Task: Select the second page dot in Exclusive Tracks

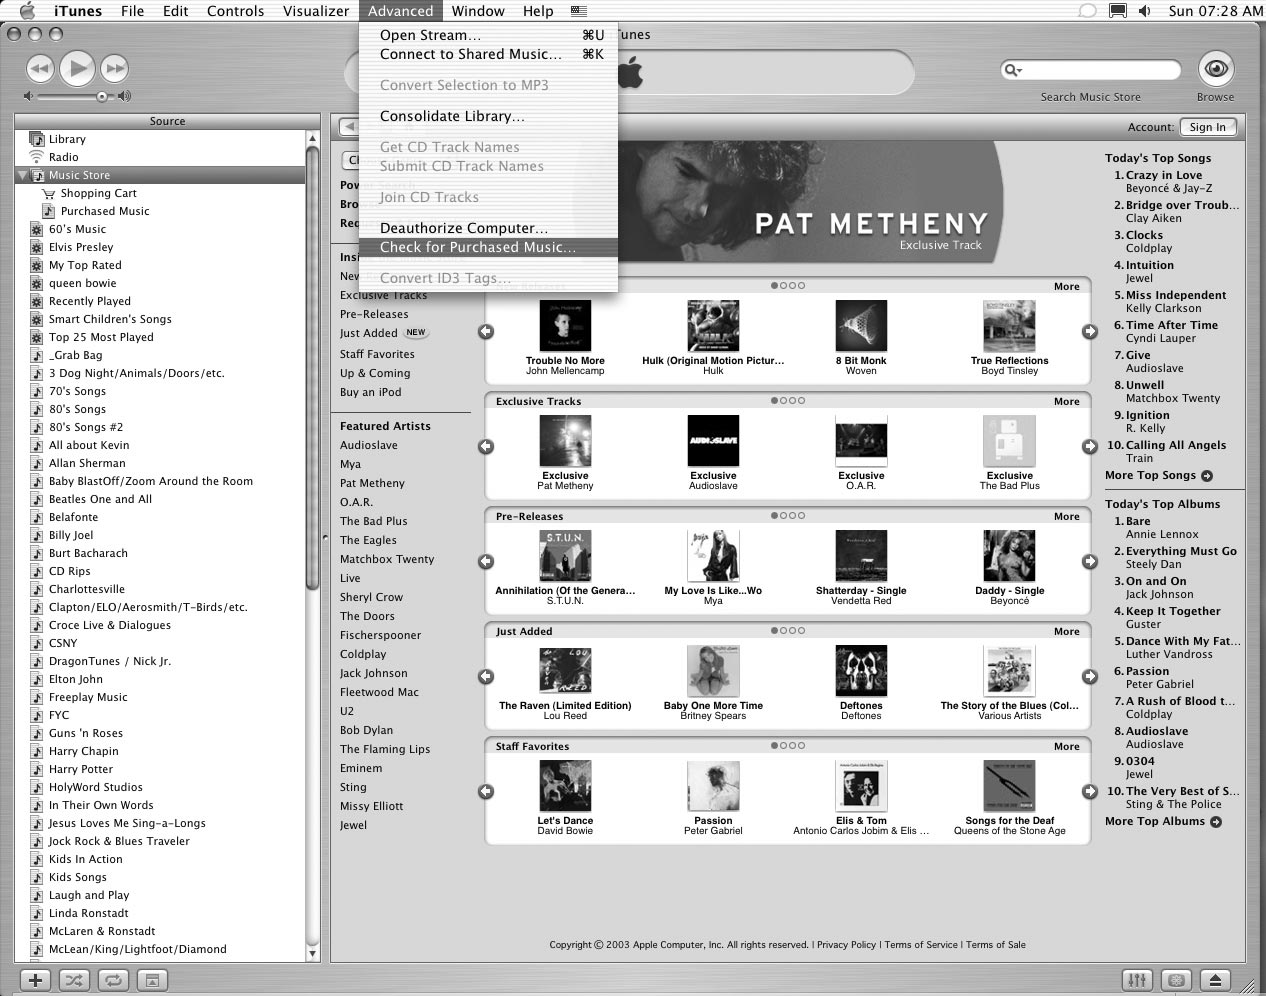Action: tap(783, 401)
